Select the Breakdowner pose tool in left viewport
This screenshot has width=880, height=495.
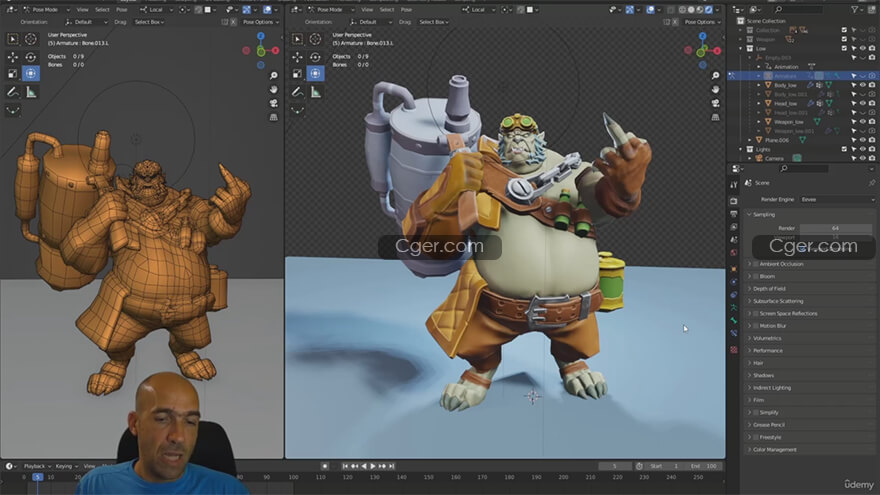(x=12, y=111)
